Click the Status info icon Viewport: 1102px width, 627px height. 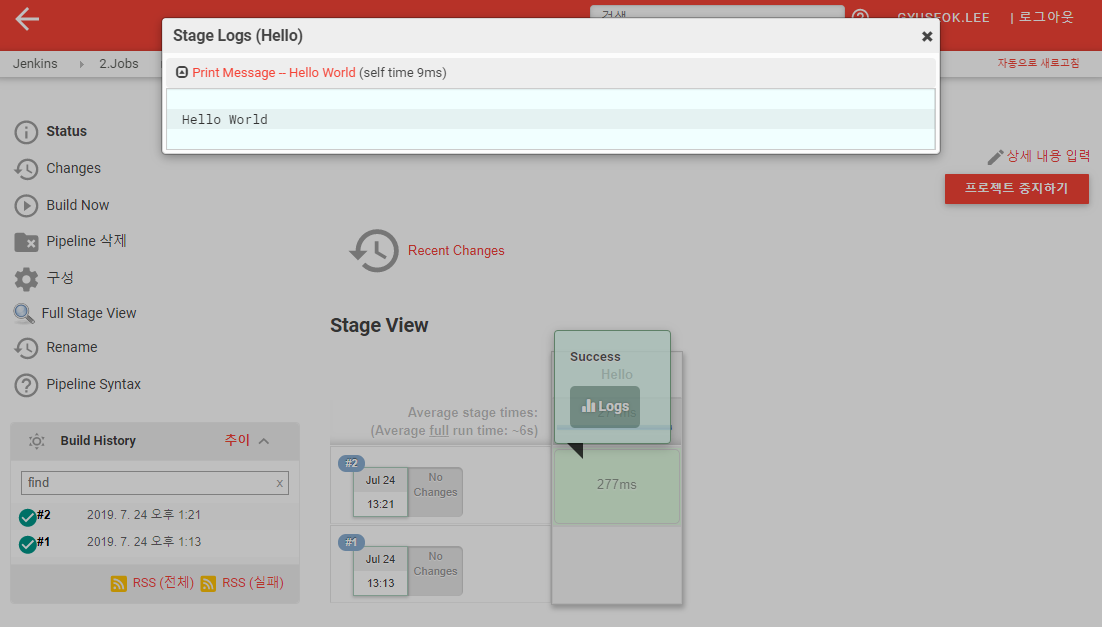[26, 132]
